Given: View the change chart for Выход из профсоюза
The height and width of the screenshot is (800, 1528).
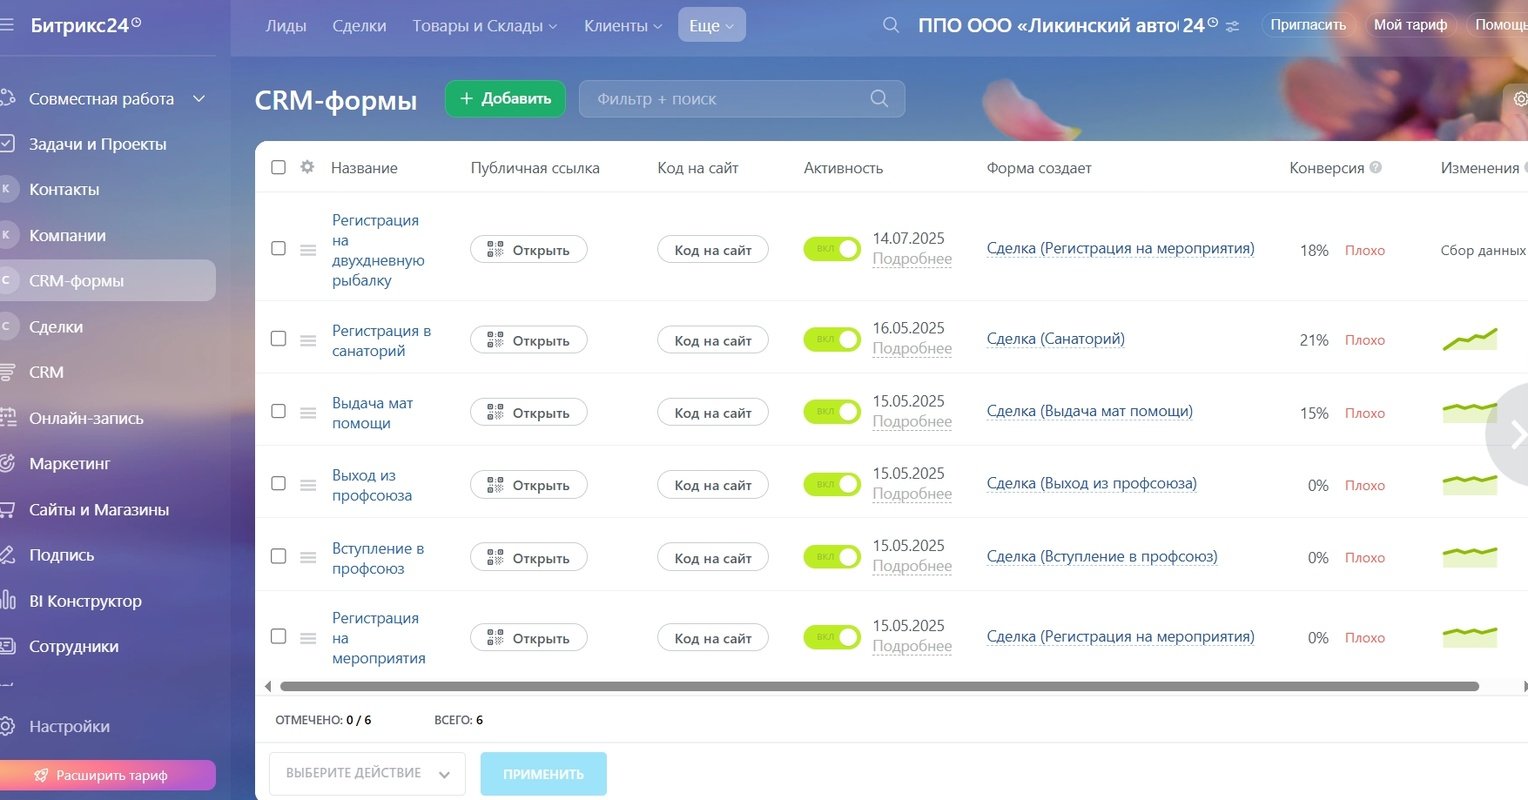Looking at the screenshot, I should tap(1470, 484).
